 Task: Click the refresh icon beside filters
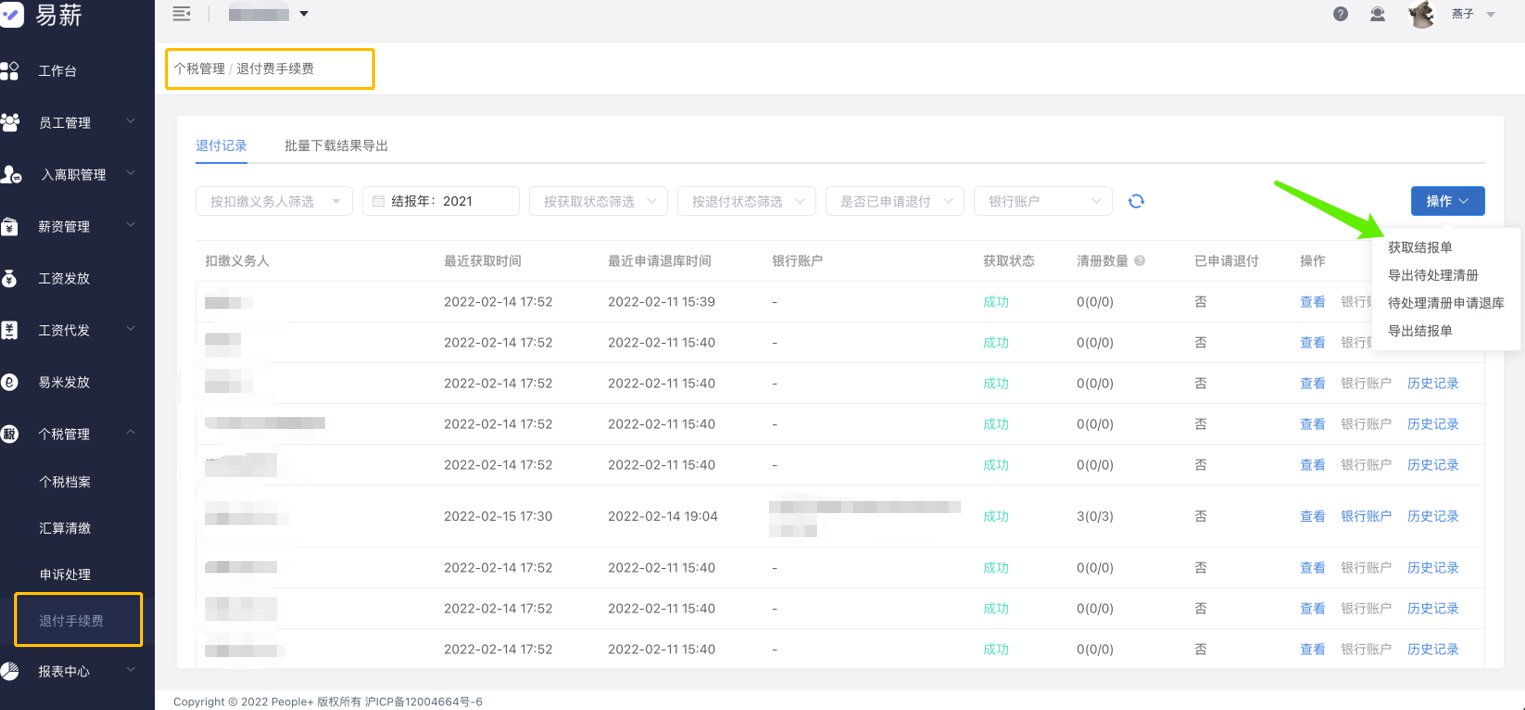(x=1136, y=201)
